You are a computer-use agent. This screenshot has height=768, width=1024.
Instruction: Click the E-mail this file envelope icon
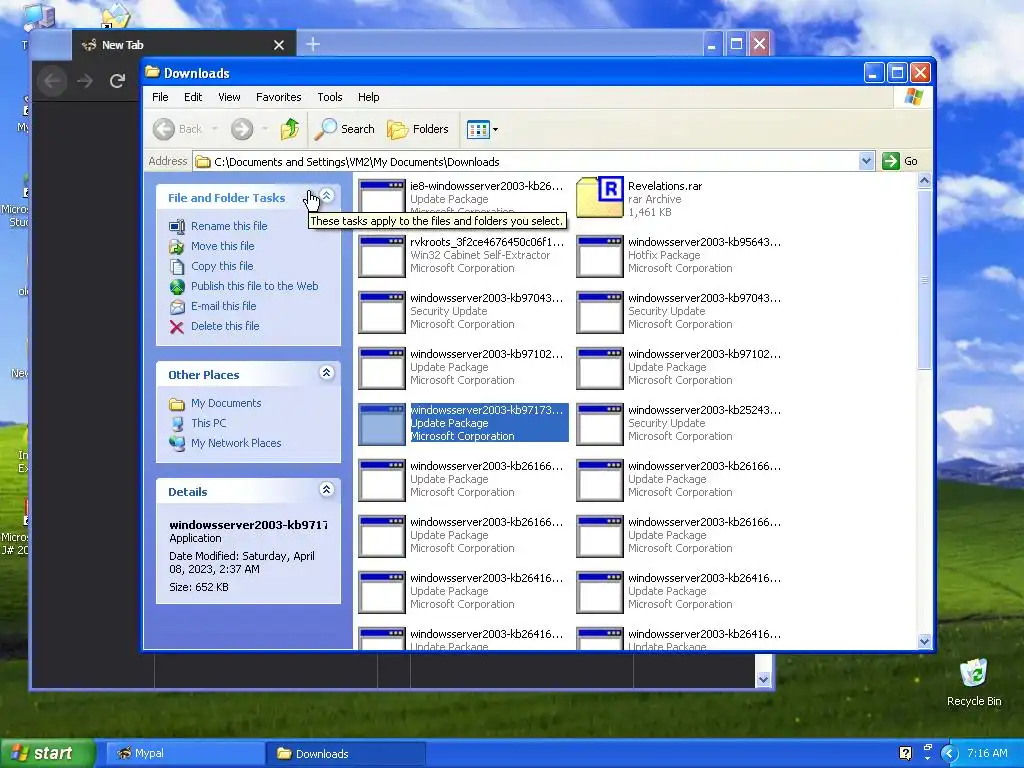tap(177, 307)
